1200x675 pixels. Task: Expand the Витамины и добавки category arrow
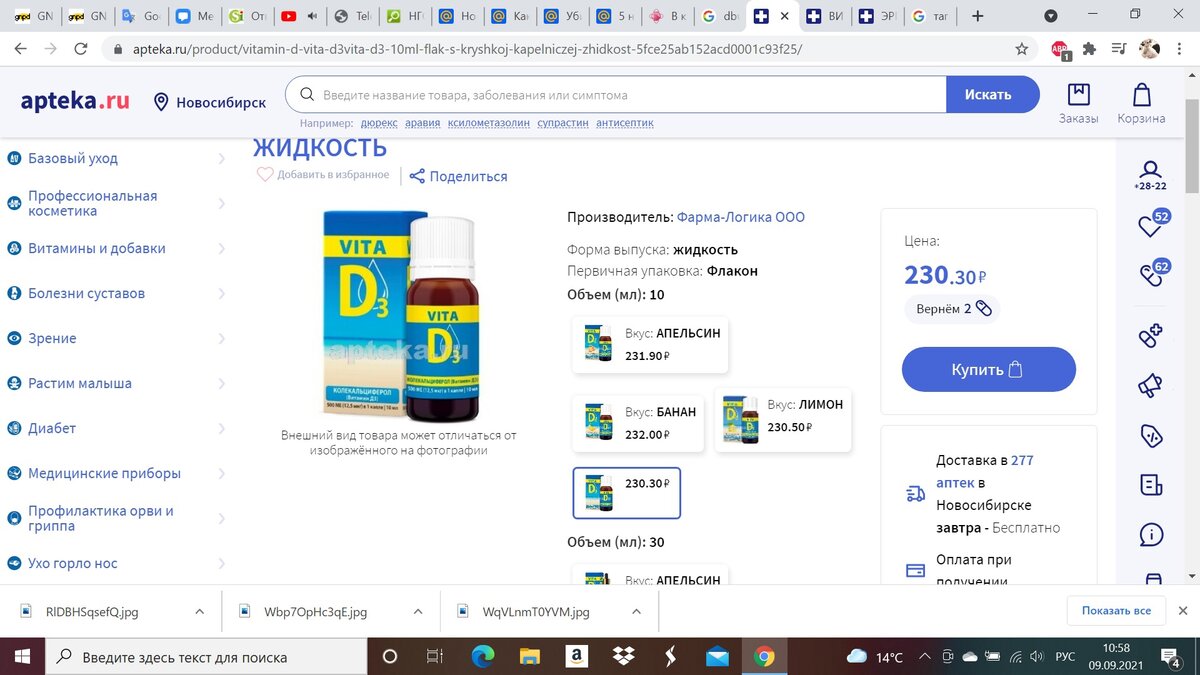click(x=221, y=248)
